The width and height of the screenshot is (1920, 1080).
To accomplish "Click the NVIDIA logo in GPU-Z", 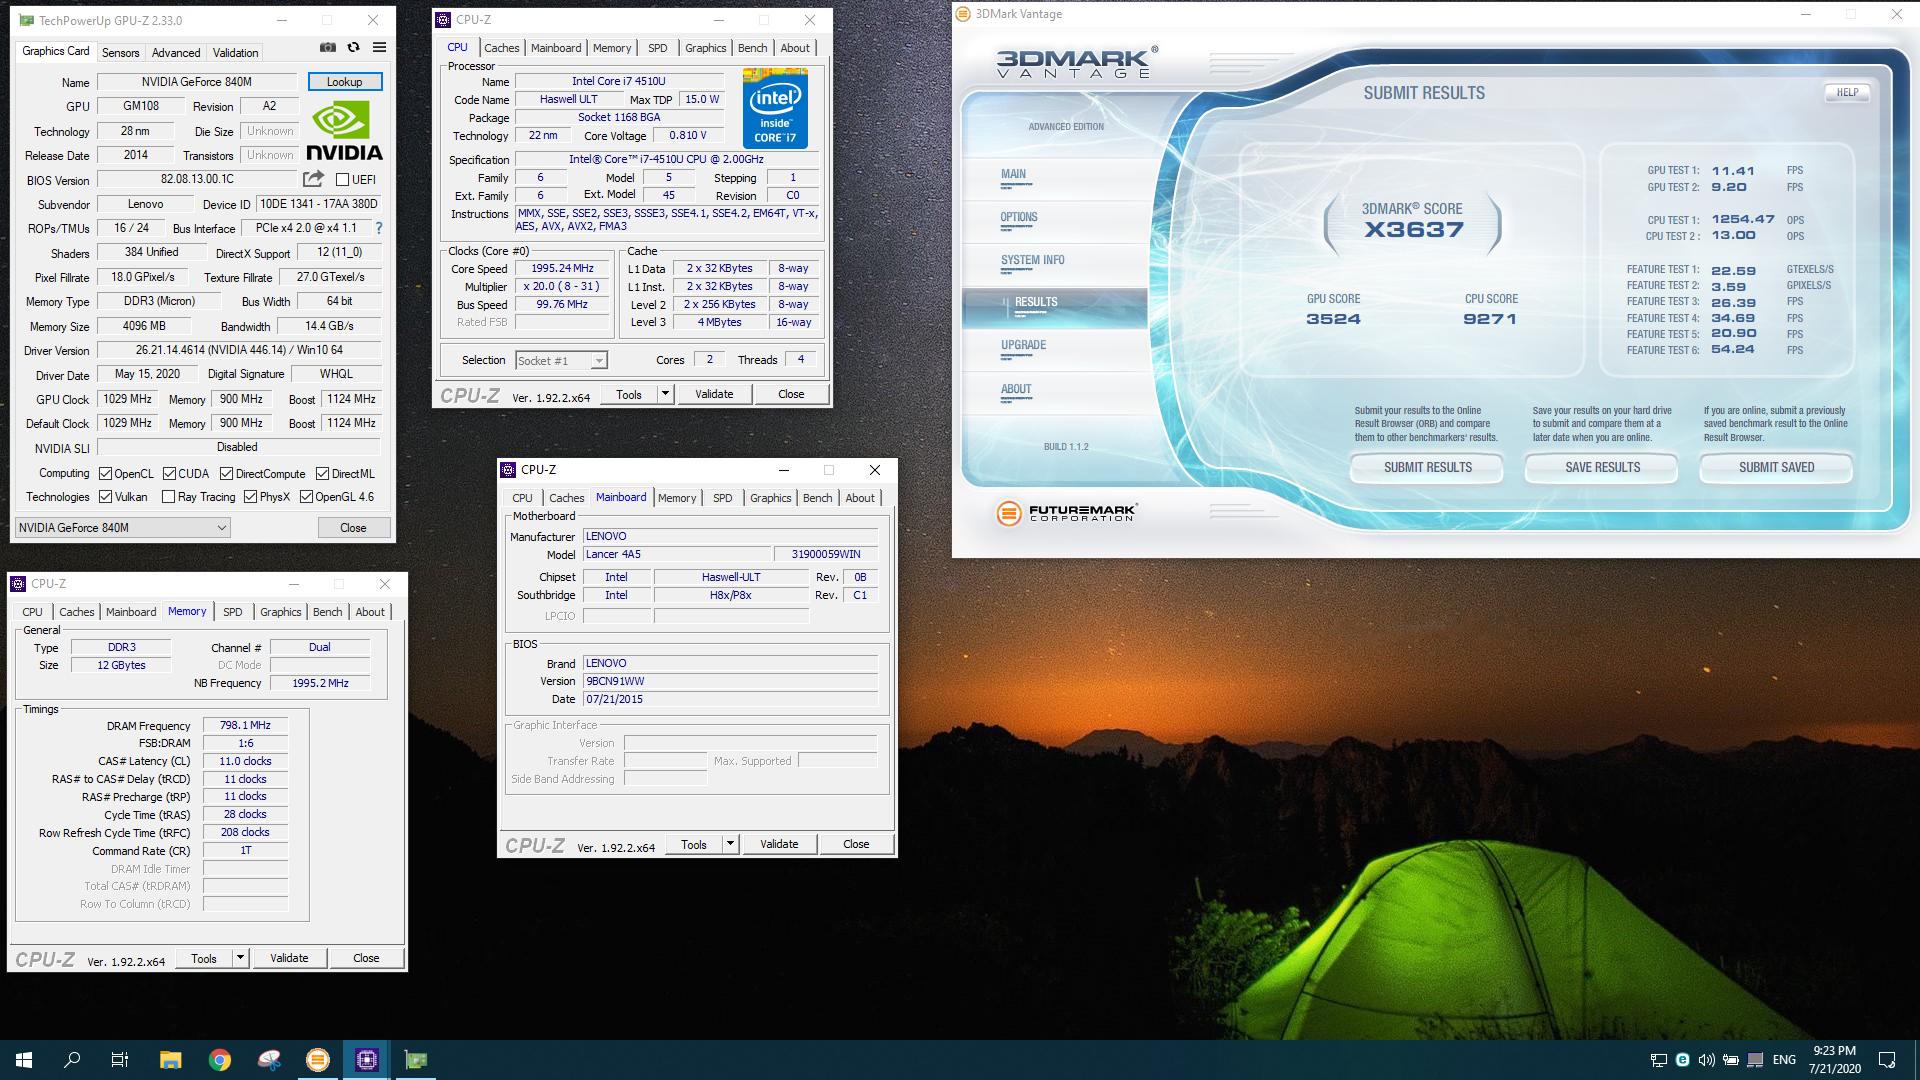I will point(344,131).
